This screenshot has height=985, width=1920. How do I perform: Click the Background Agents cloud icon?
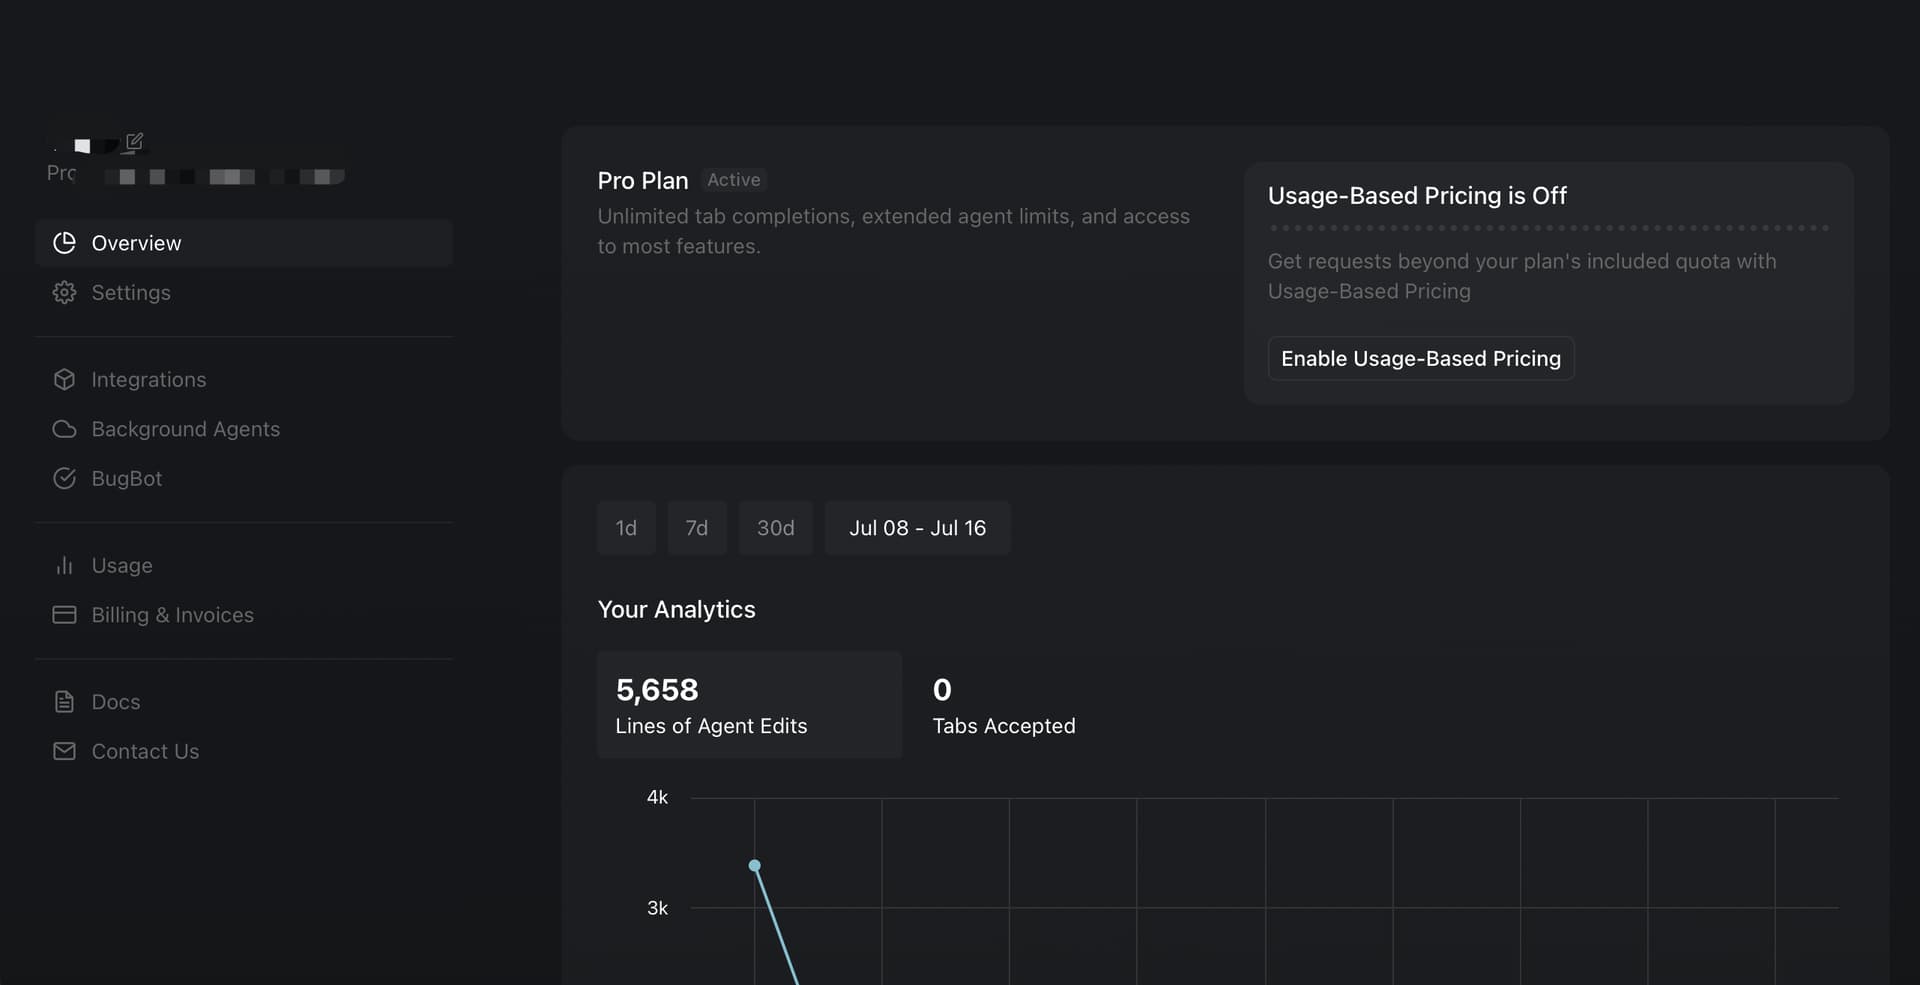click(x=64, y=429)
